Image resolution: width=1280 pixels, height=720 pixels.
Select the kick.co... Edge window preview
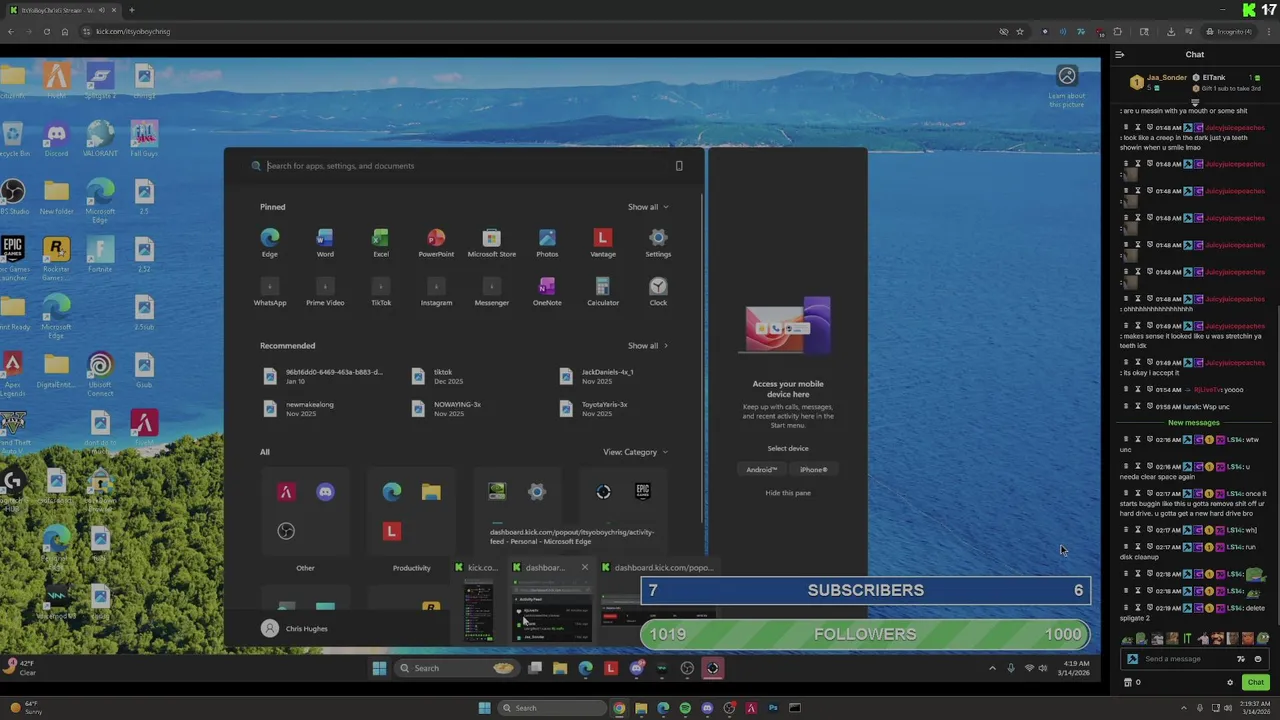click(x=477, y=602)
